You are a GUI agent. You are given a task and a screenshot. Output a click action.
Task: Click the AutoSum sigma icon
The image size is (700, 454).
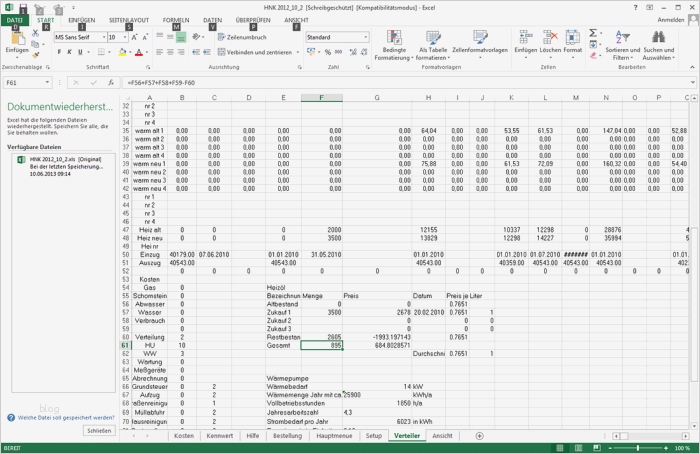point(593,33)
